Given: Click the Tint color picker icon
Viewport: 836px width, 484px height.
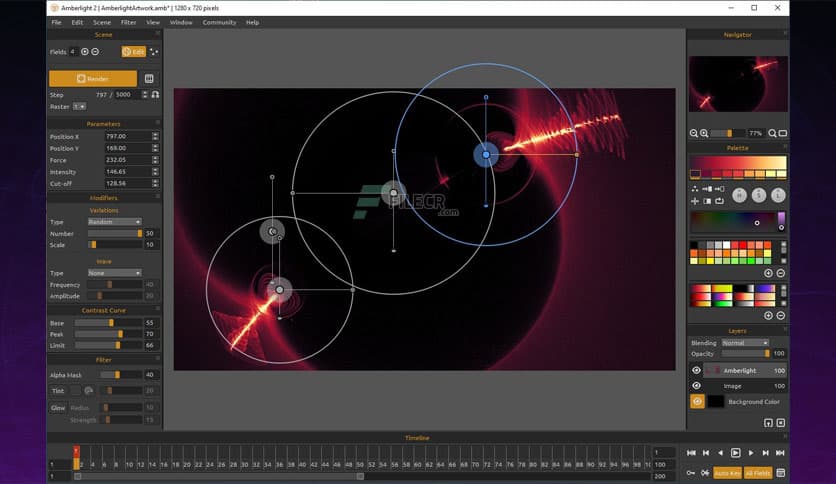Looking at the screenshot, I should point(89,391).
